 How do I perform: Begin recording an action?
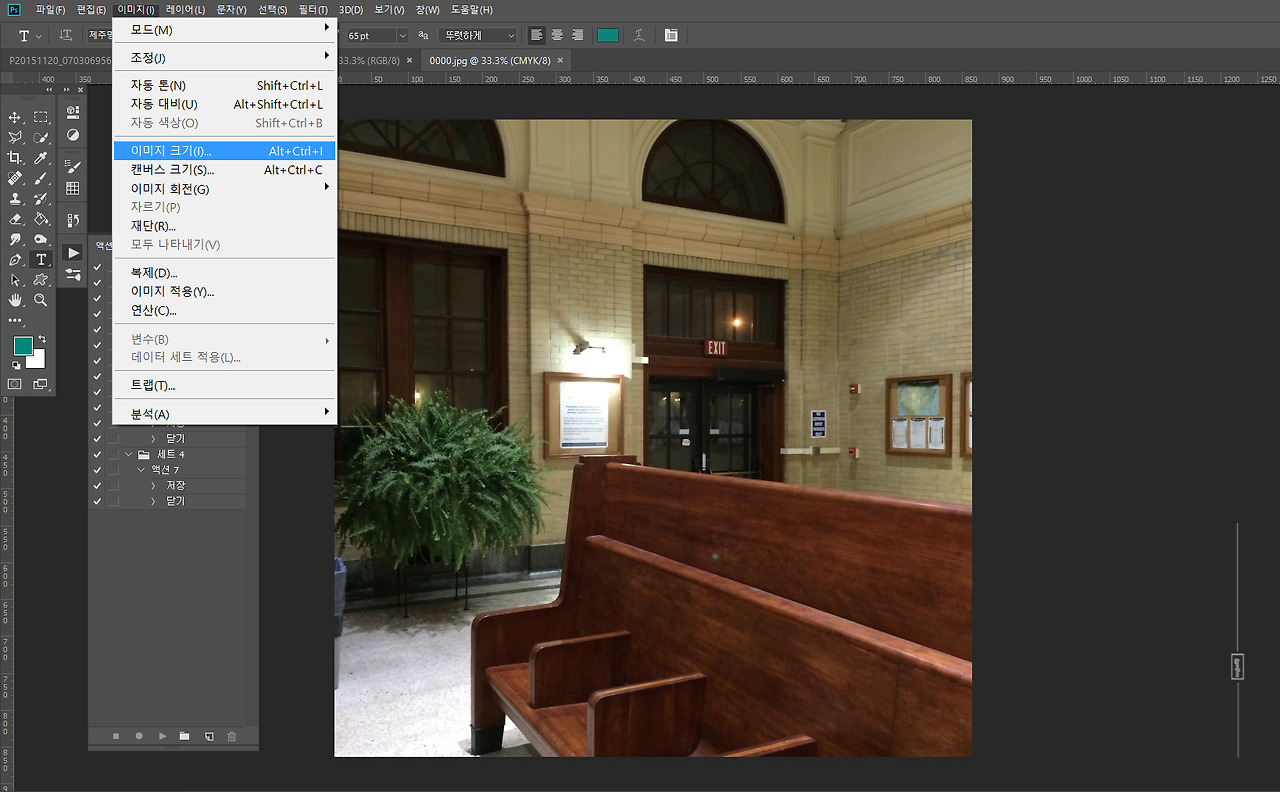click(139, 736)
